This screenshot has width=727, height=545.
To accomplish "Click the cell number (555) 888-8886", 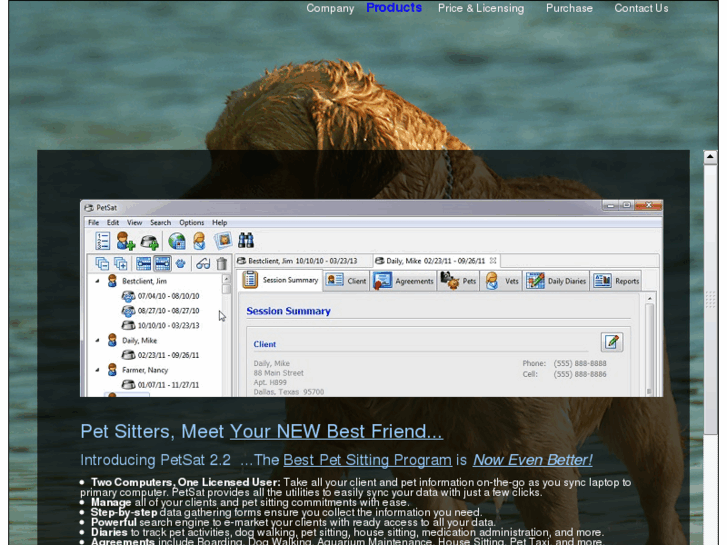I will tap(580, 374).
